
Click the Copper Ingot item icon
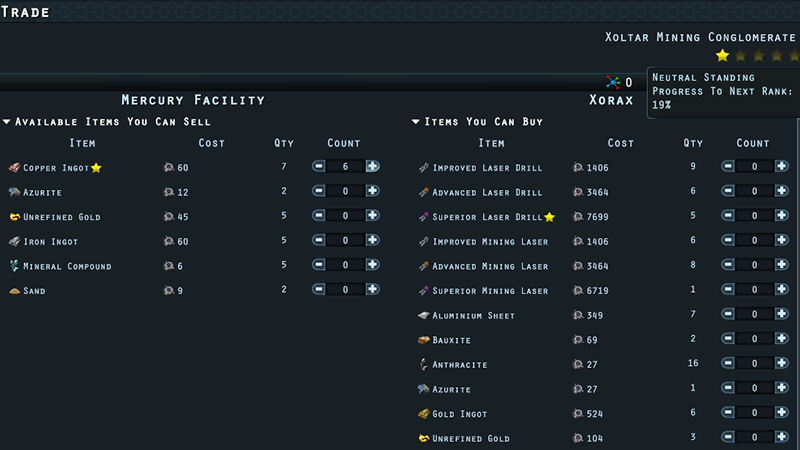pos(14,167)
